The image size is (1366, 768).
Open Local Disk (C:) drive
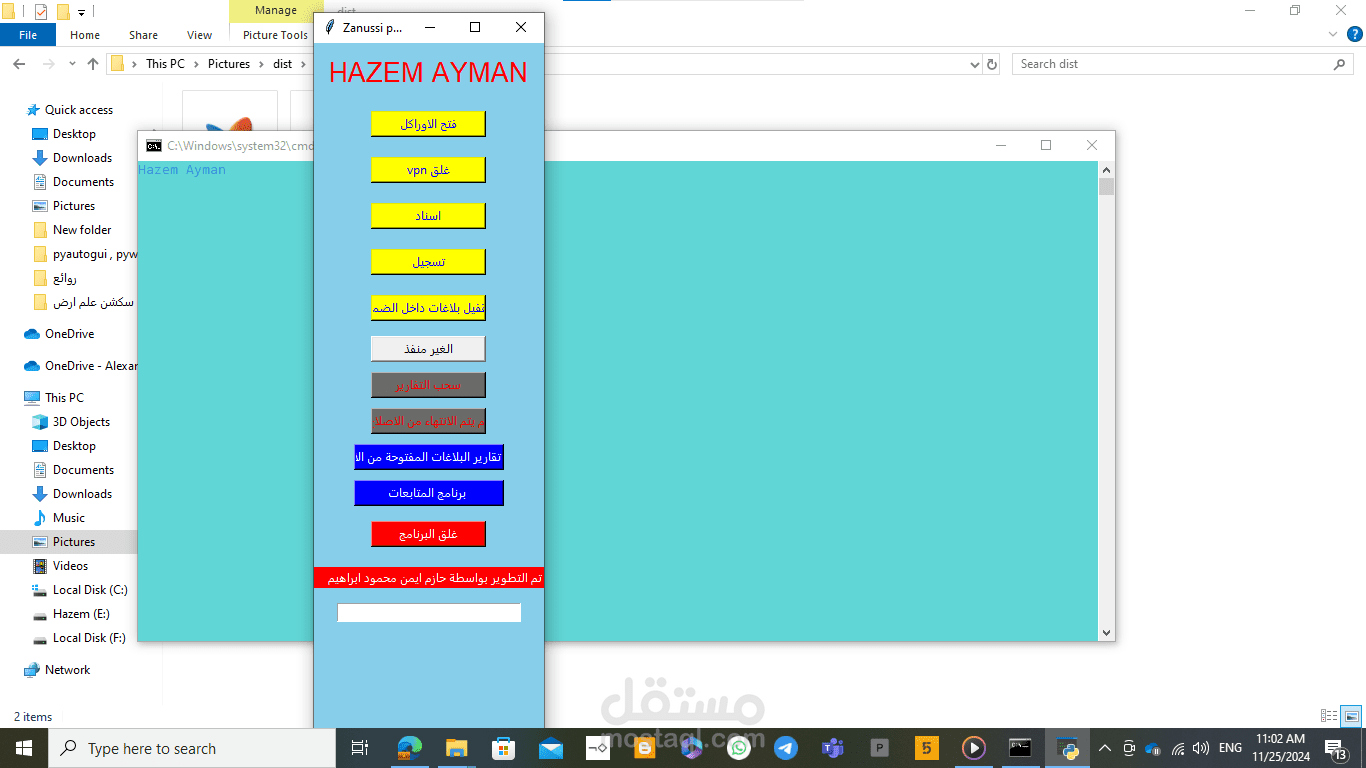coord(90,590)
